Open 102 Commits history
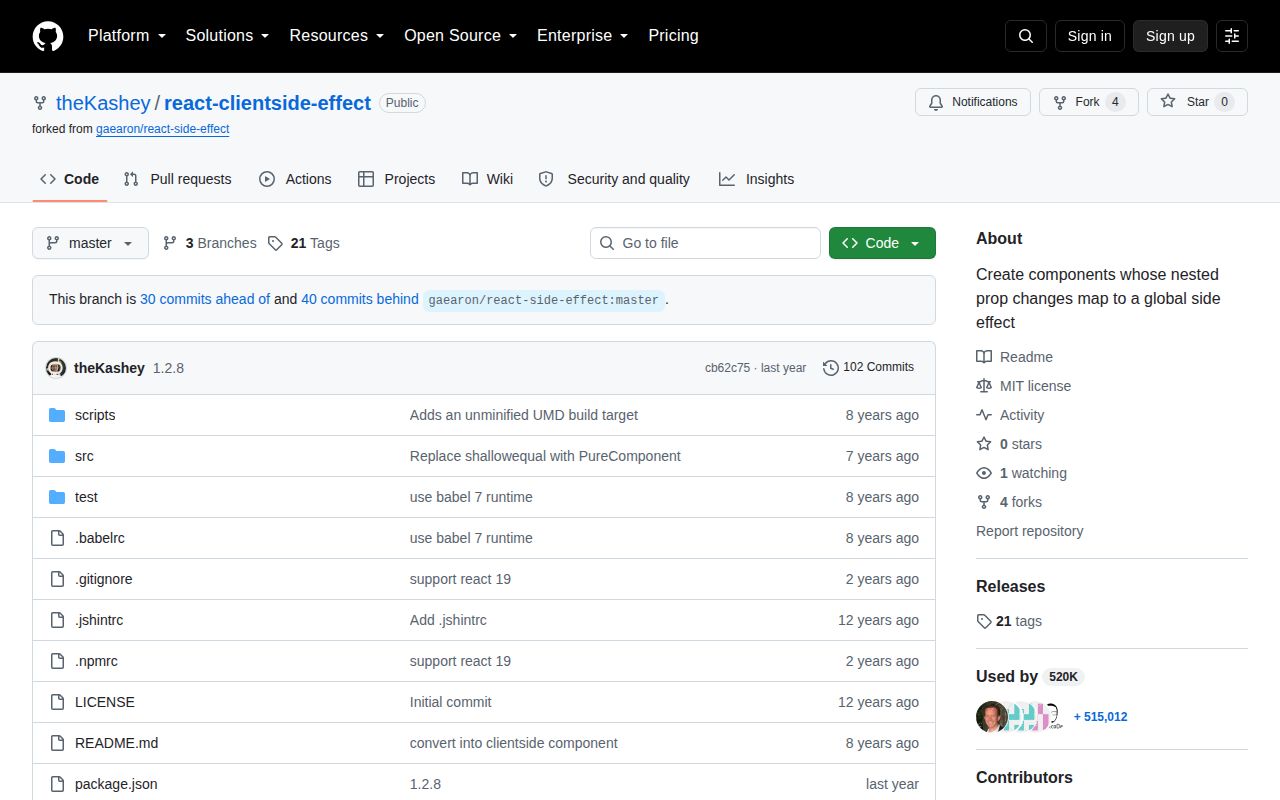This screenshot has height=800, width=1280. (x=868, y=367)
